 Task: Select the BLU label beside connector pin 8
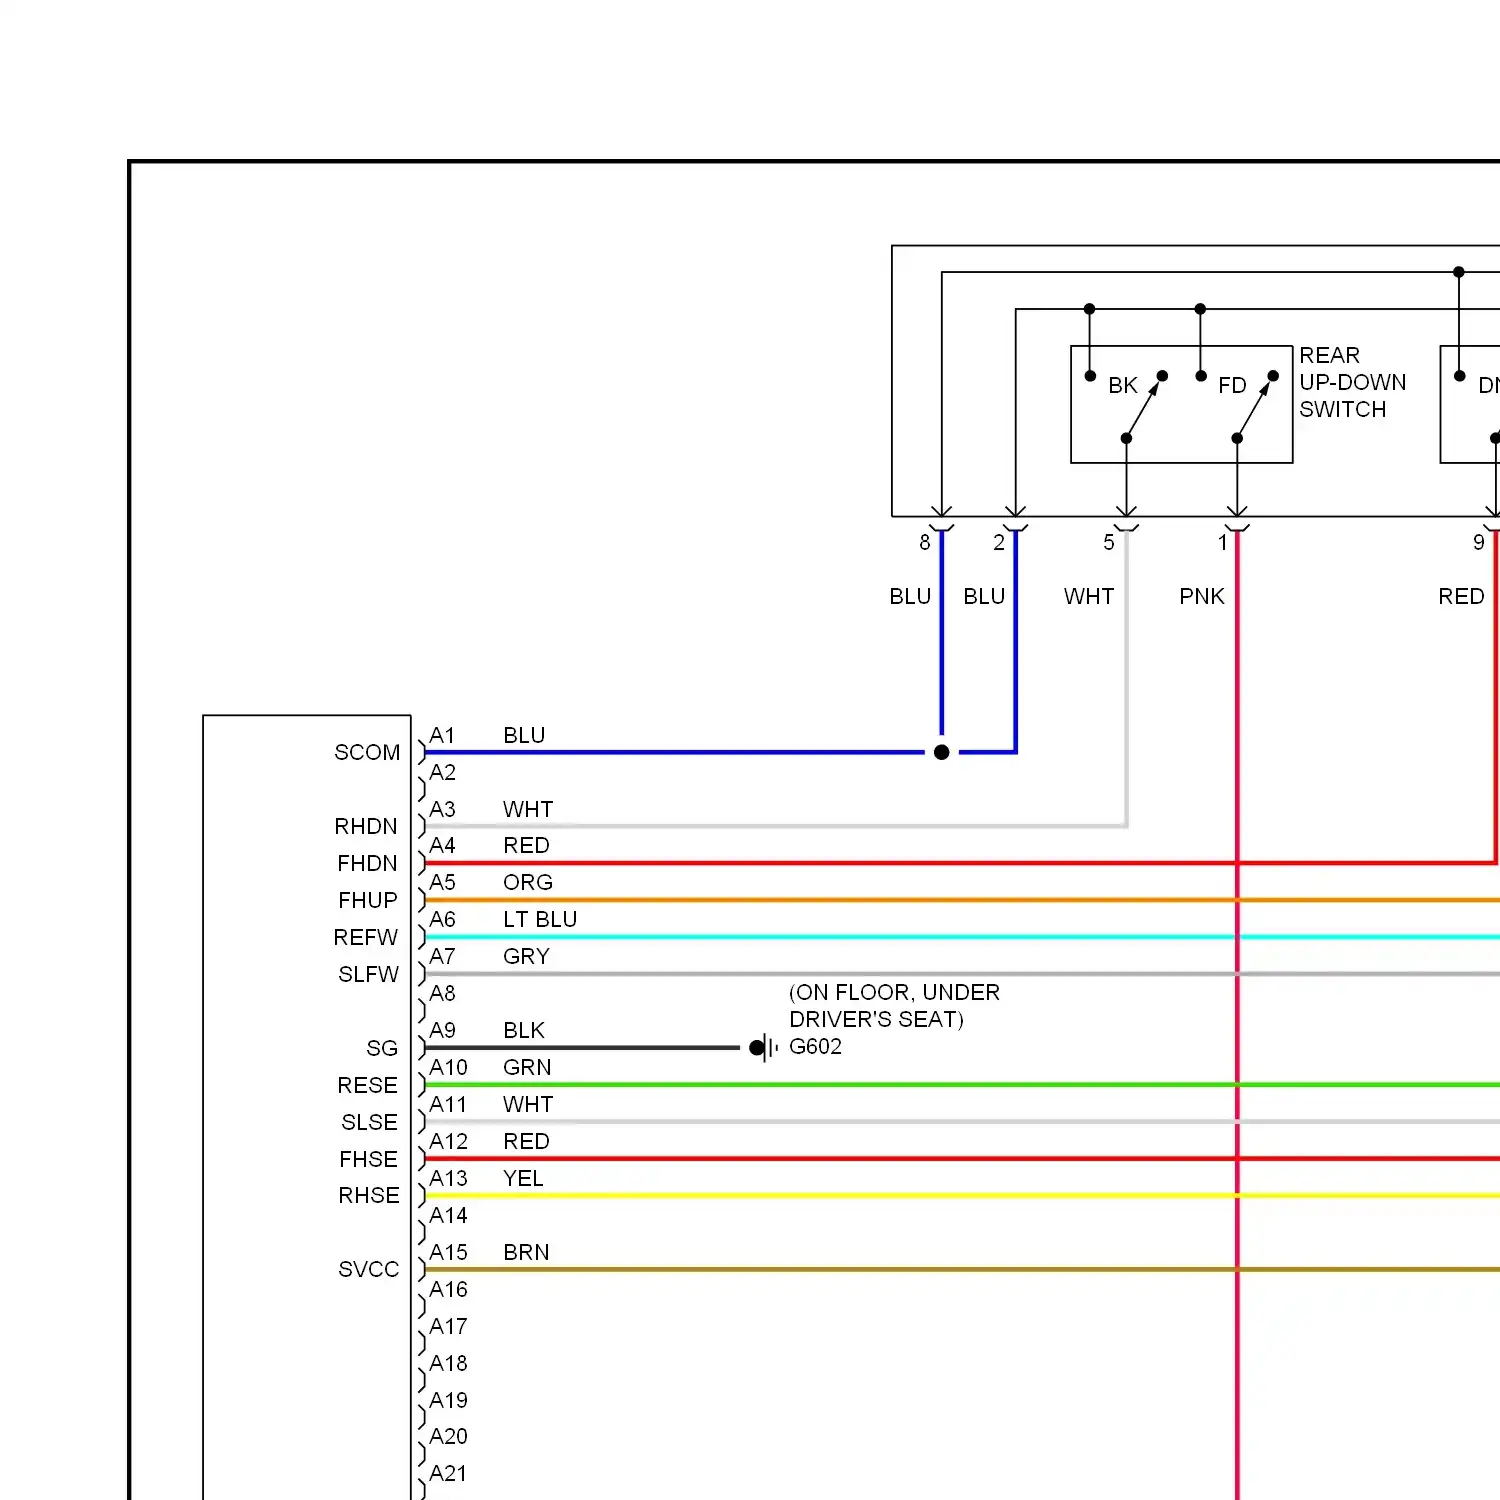coord(910,596)
